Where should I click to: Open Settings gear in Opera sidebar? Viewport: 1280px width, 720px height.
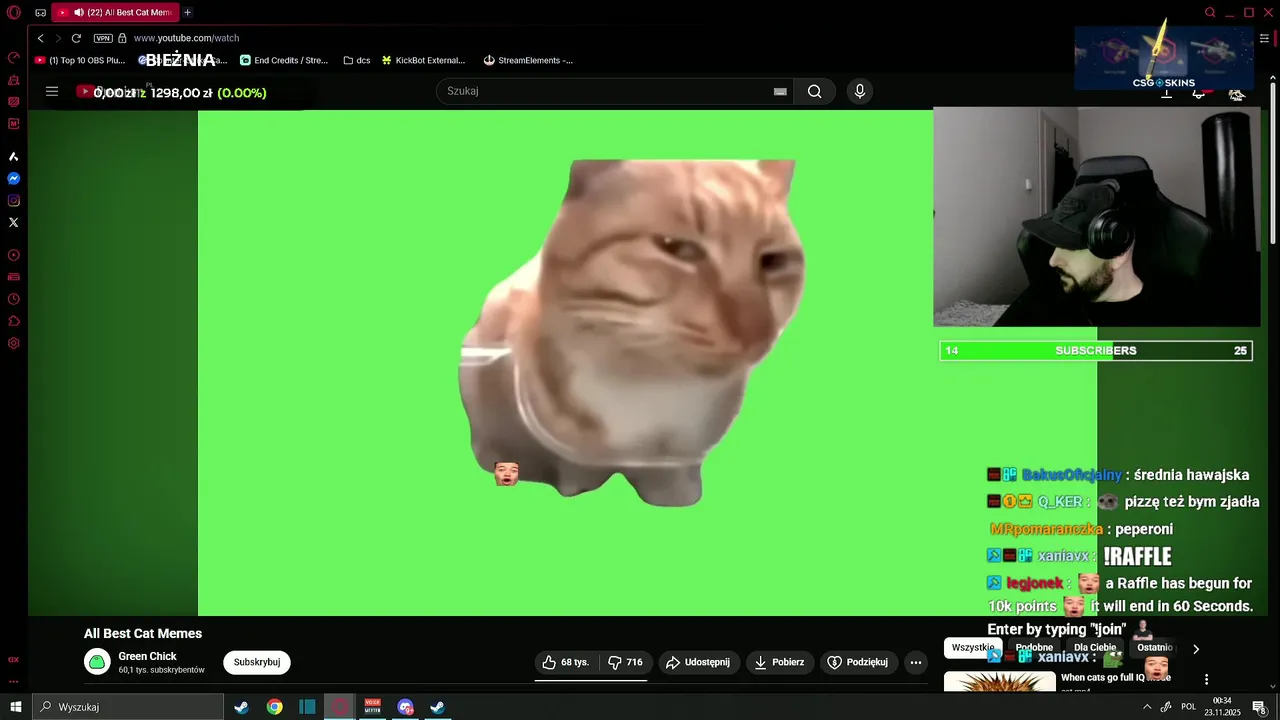[x=14, y=343]
